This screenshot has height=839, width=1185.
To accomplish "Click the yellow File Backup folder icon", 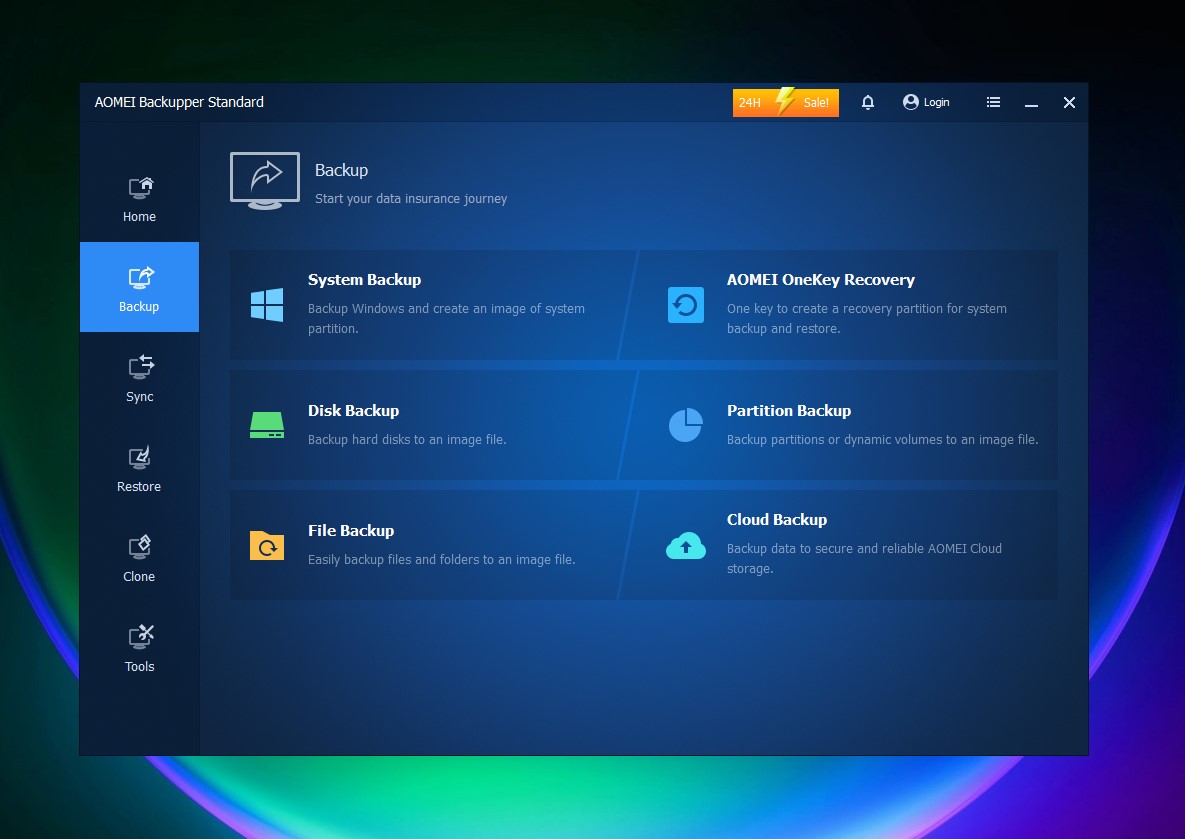I will (267, 545).
